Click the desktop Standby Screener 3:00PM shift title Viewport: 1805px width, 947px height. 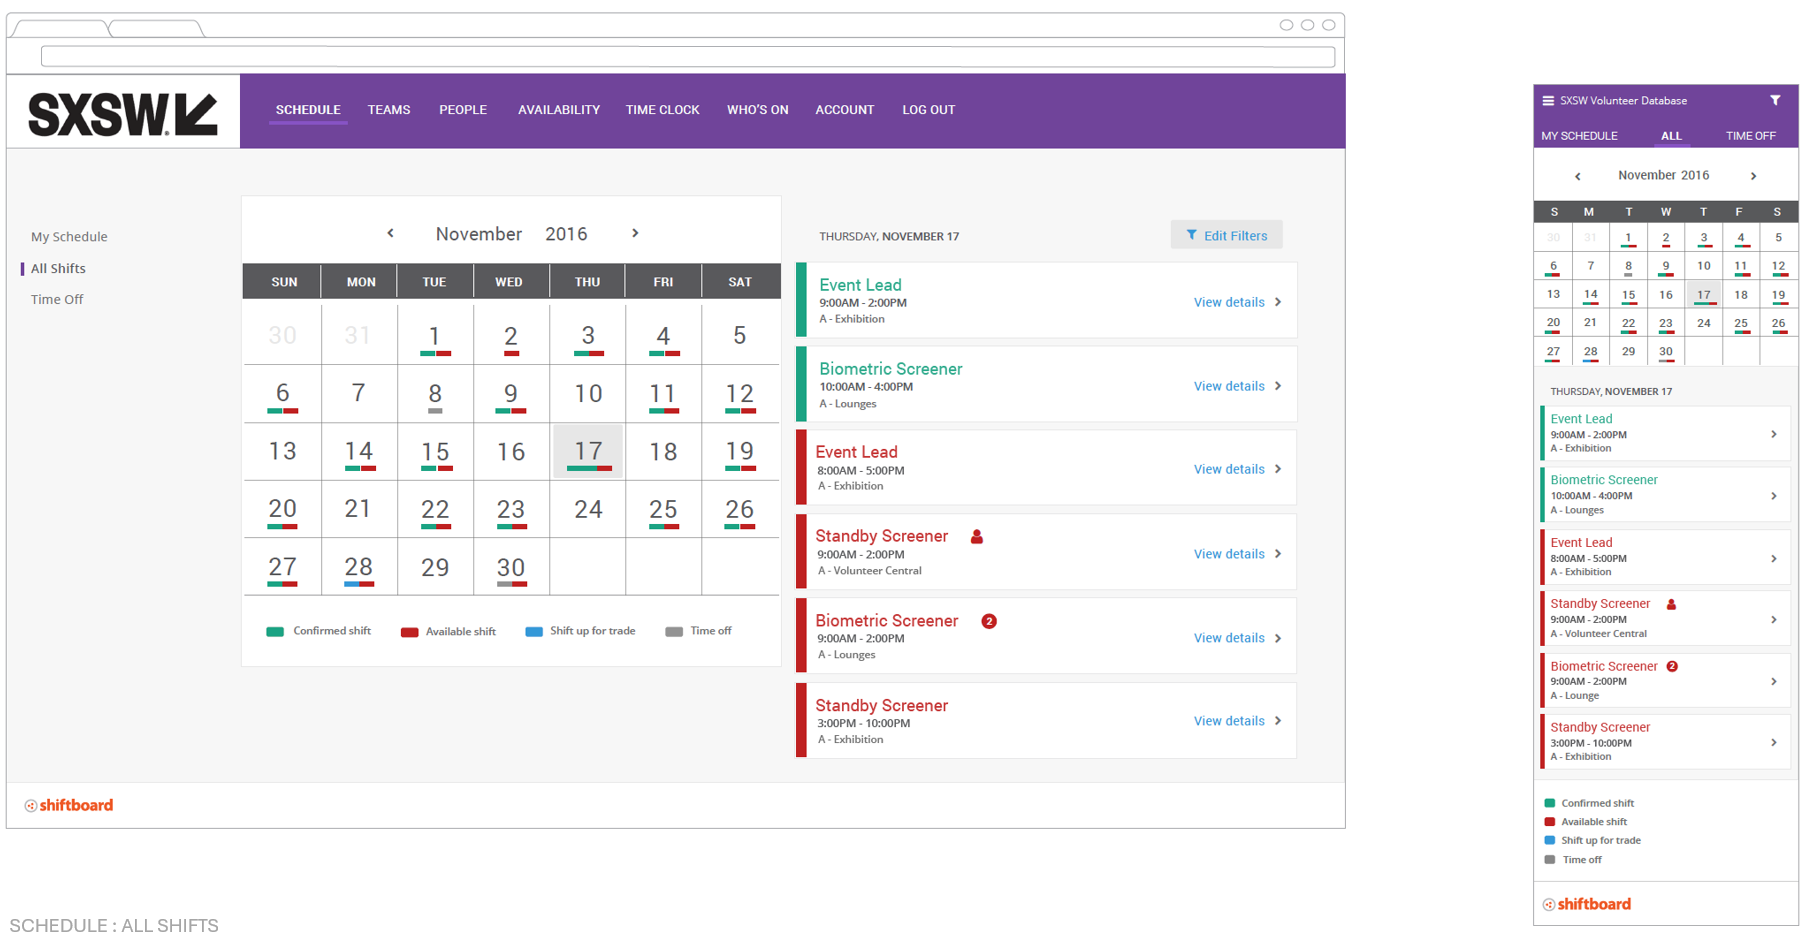882,706
